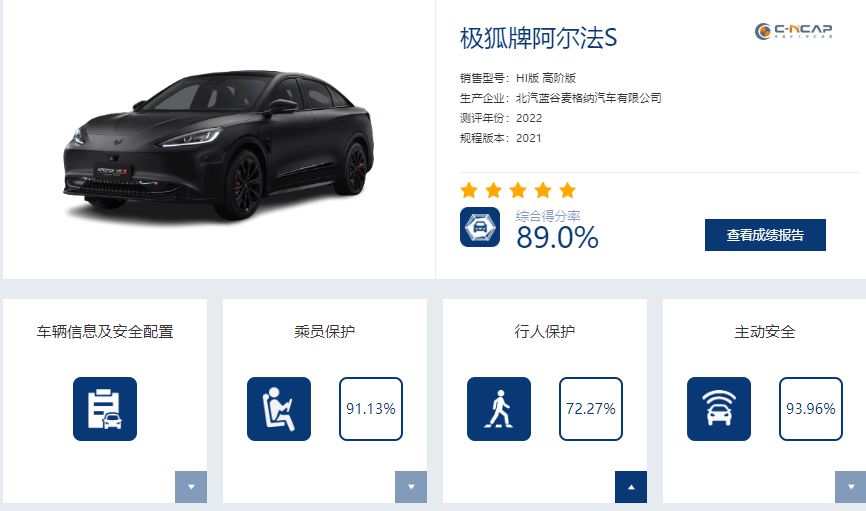
Task: Click the black ARCFOX Alpha S car photo
Action: [218, 145]
